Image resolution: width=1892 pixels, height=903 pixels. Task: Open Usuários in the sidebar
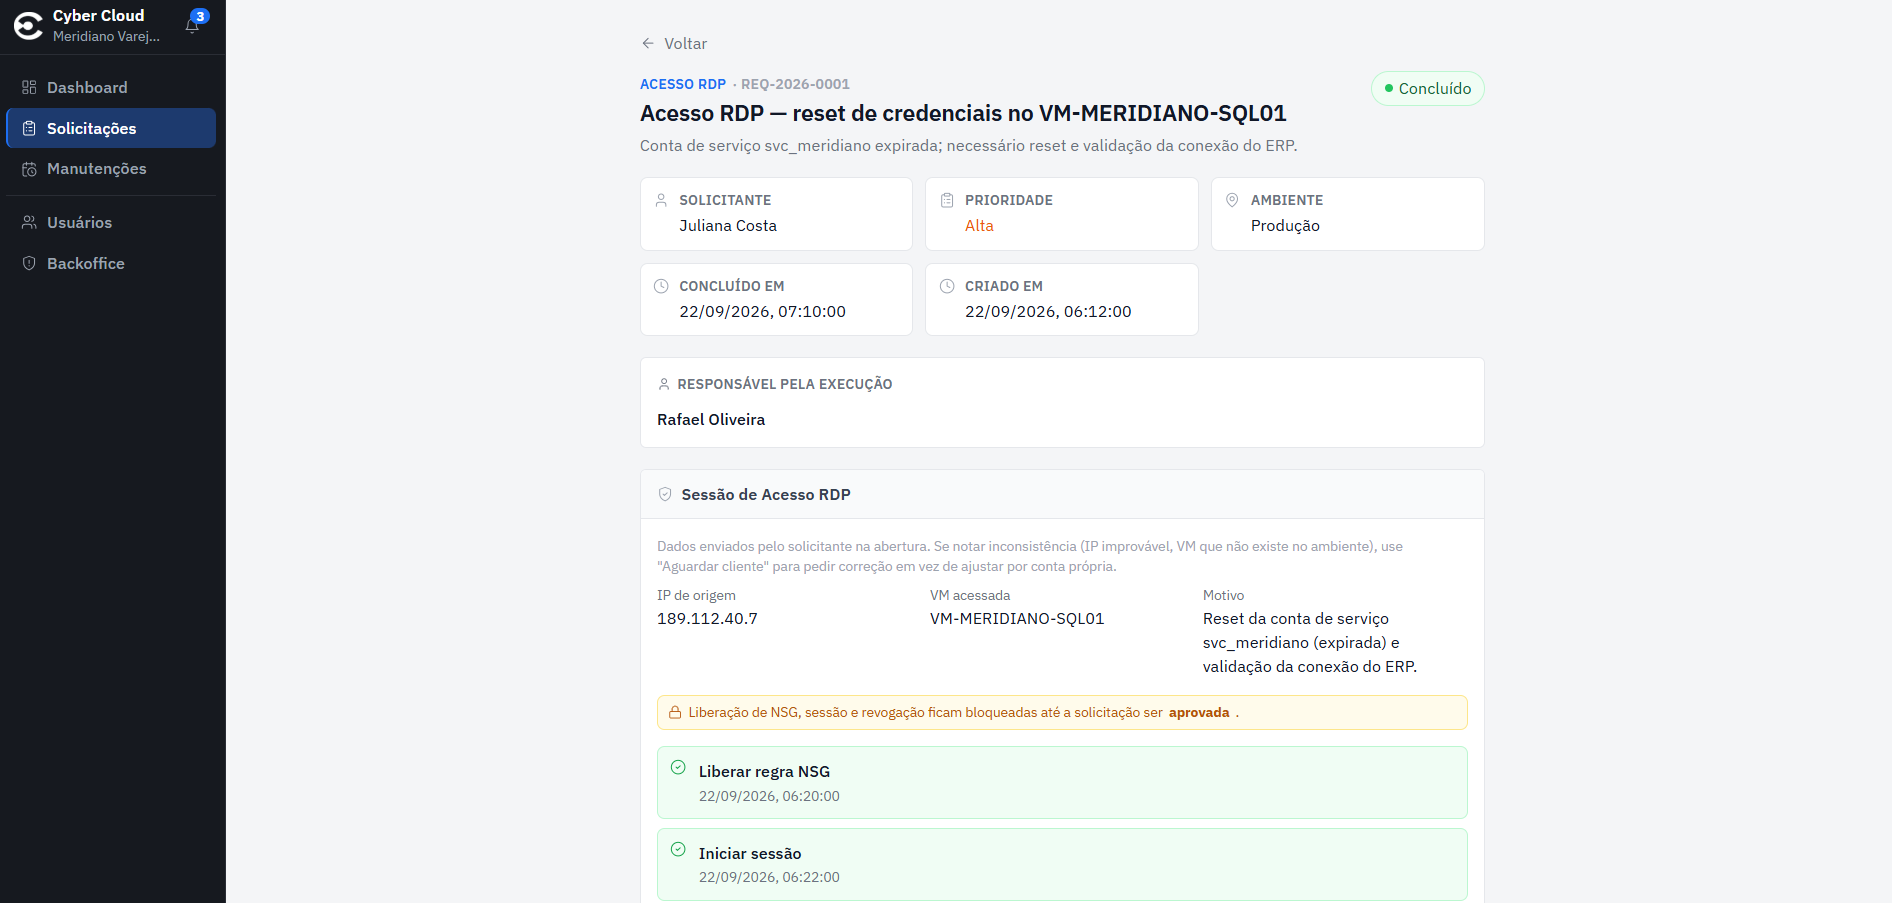pos(111,222)
